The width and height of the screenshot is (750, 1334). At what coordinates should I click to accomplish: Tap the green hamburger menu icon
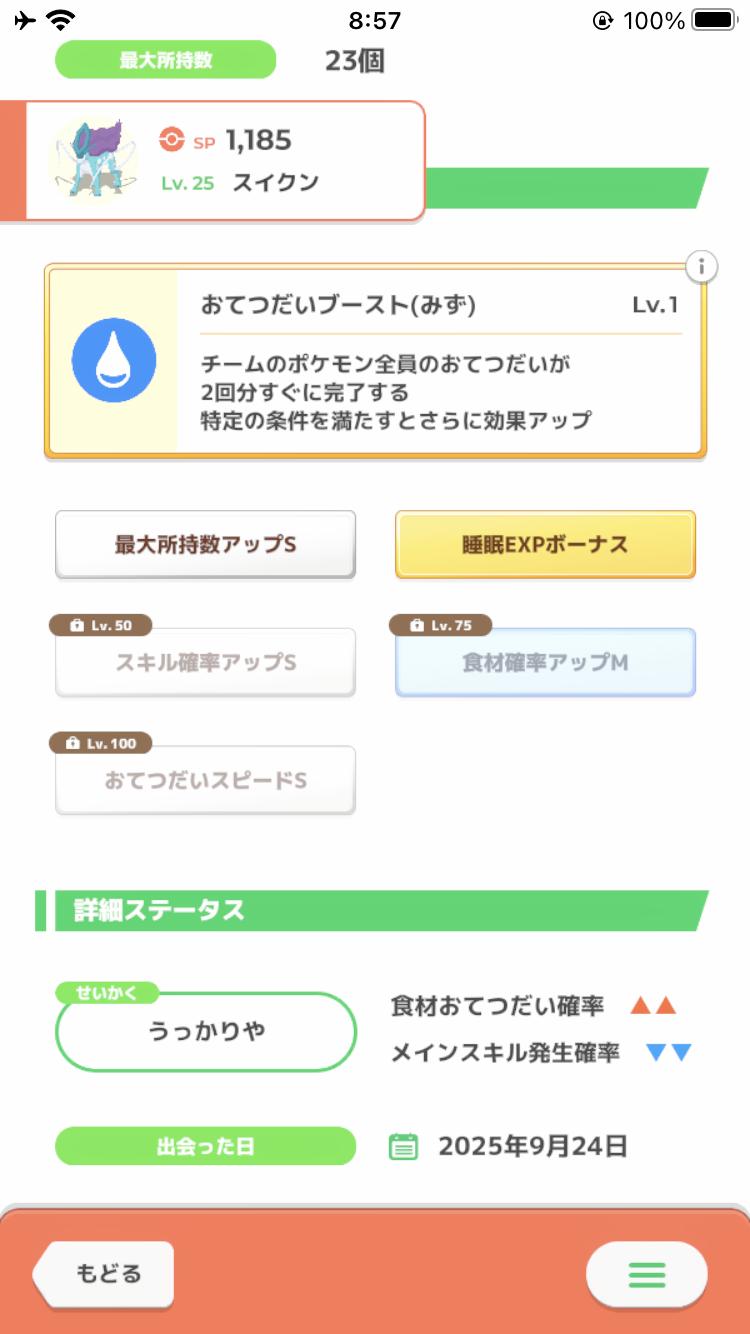646,1274
